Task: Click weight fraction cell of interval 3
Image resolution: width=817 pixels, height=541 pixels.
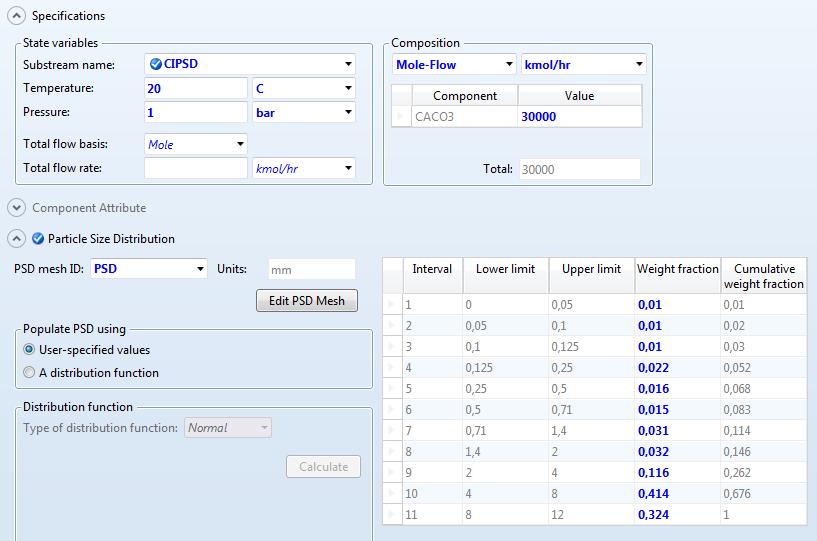Action: pos(677,346)
